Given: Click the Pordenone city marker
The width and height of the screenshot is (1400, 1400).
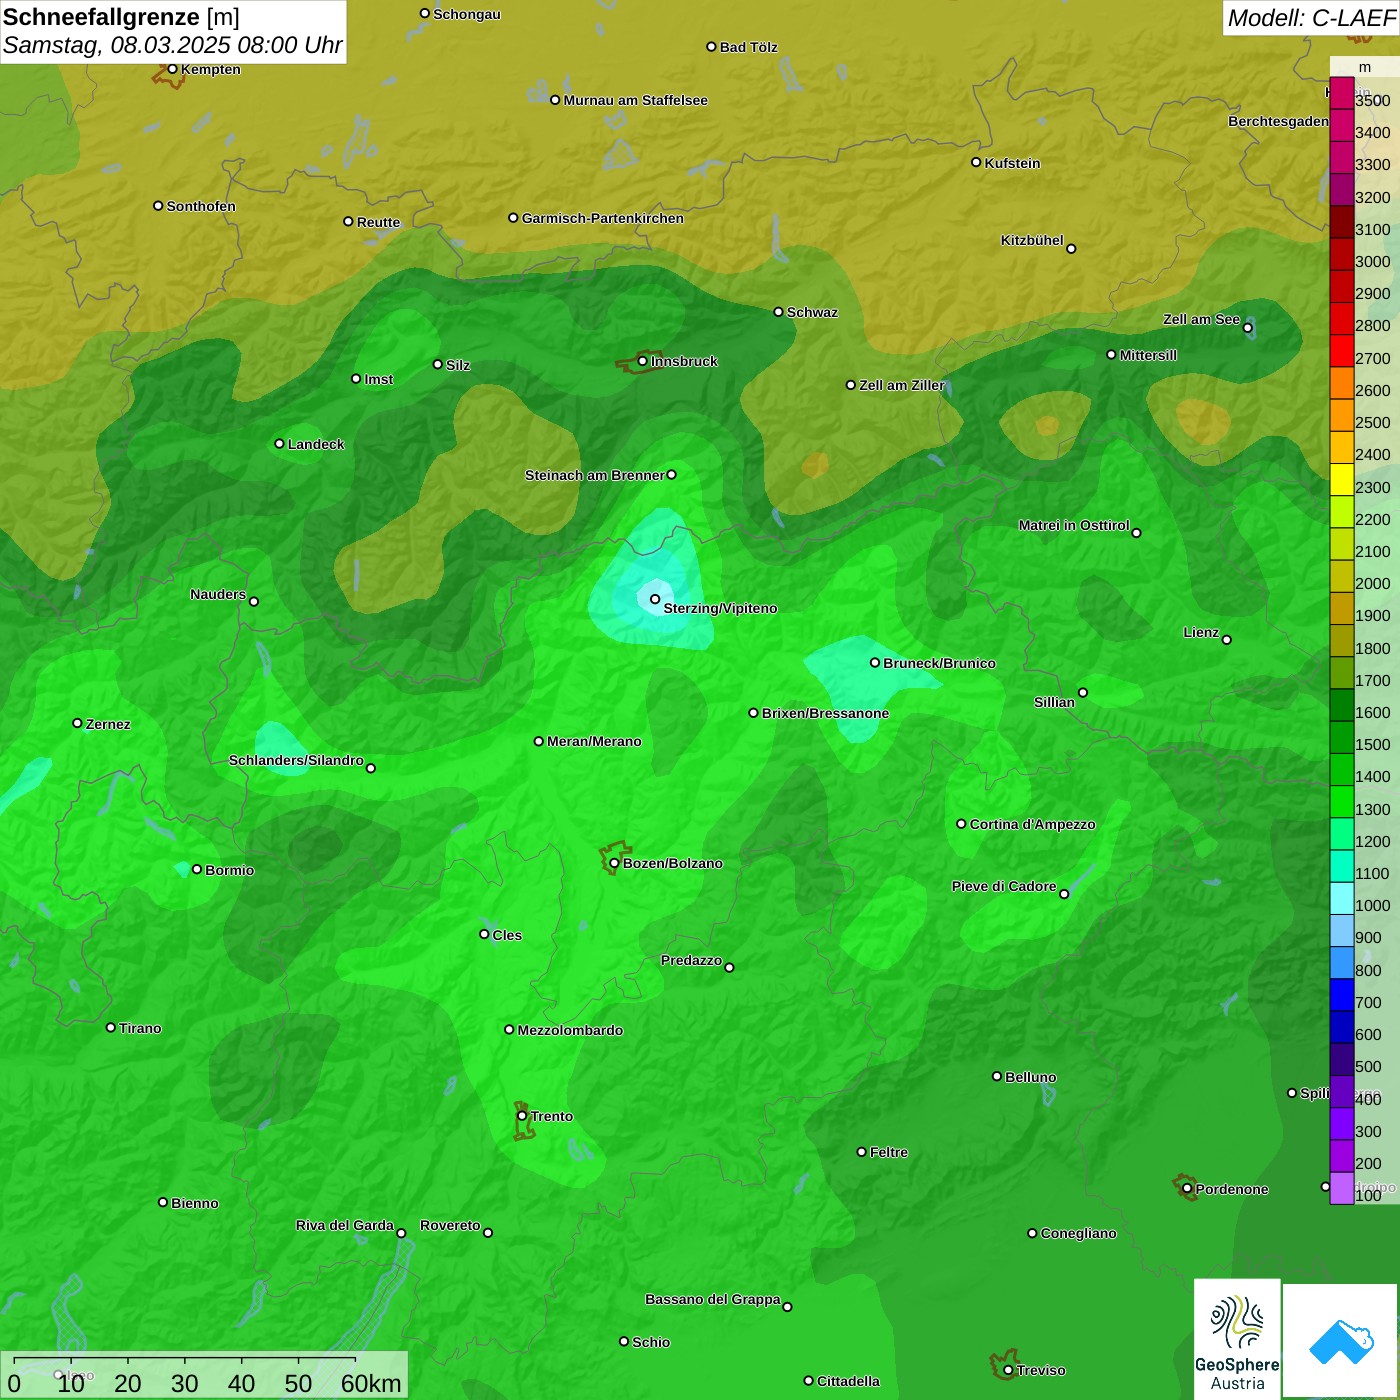Looking at the screenshot, I should tap(1187, 1189).
